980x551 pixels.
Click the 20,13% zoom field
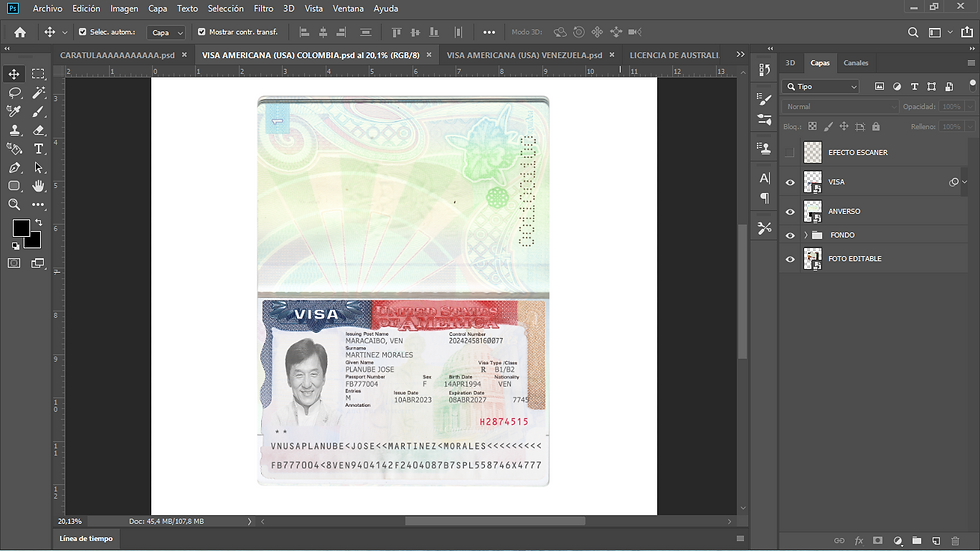(70, 521)
